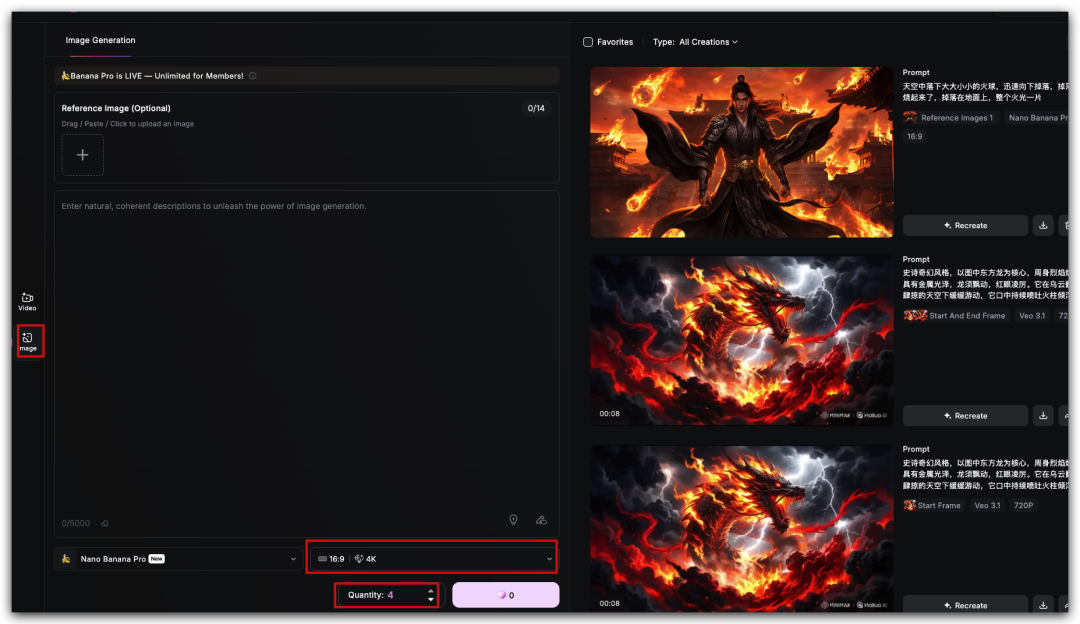Click the banana icon of the model selector
The height and width of the screenshot is (624, 1080).
tap(66, 559)
